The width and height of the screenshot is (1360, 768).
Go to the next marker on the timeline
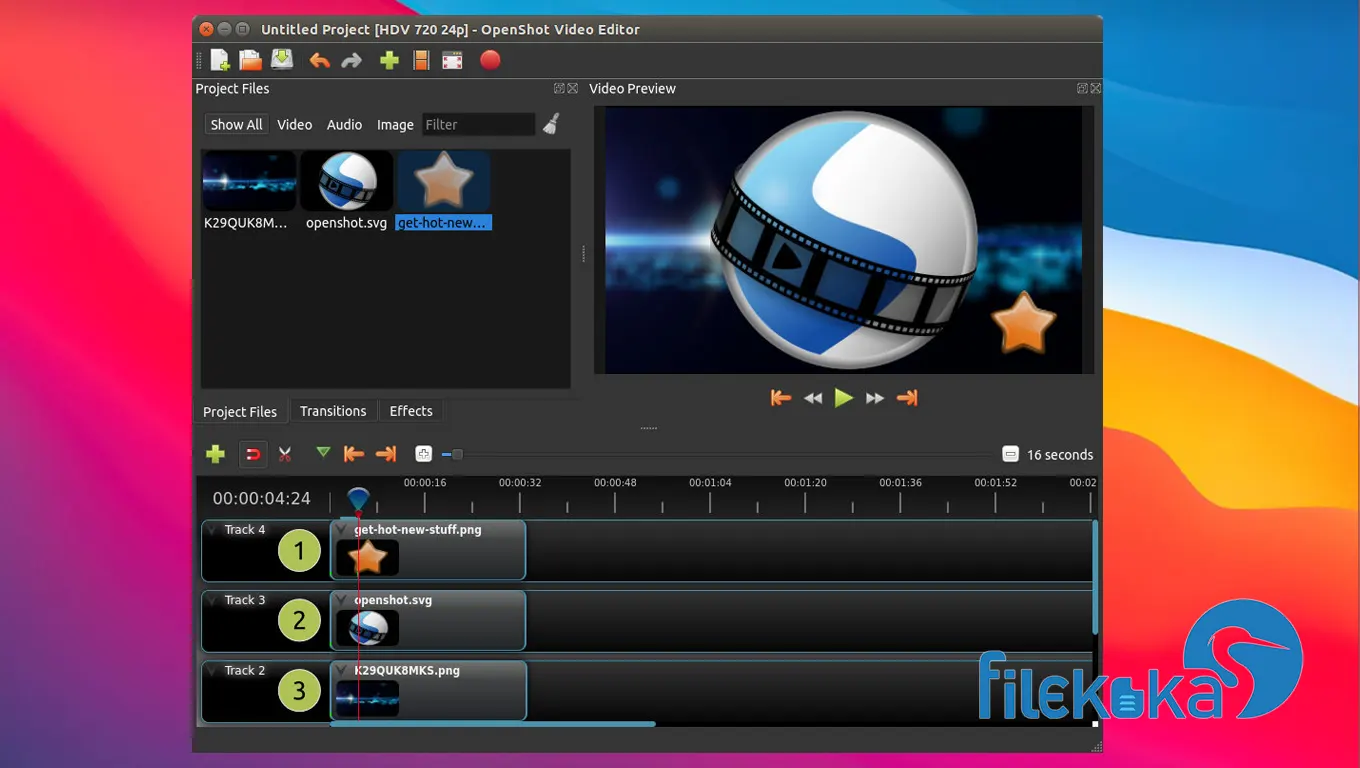(386, 454)
